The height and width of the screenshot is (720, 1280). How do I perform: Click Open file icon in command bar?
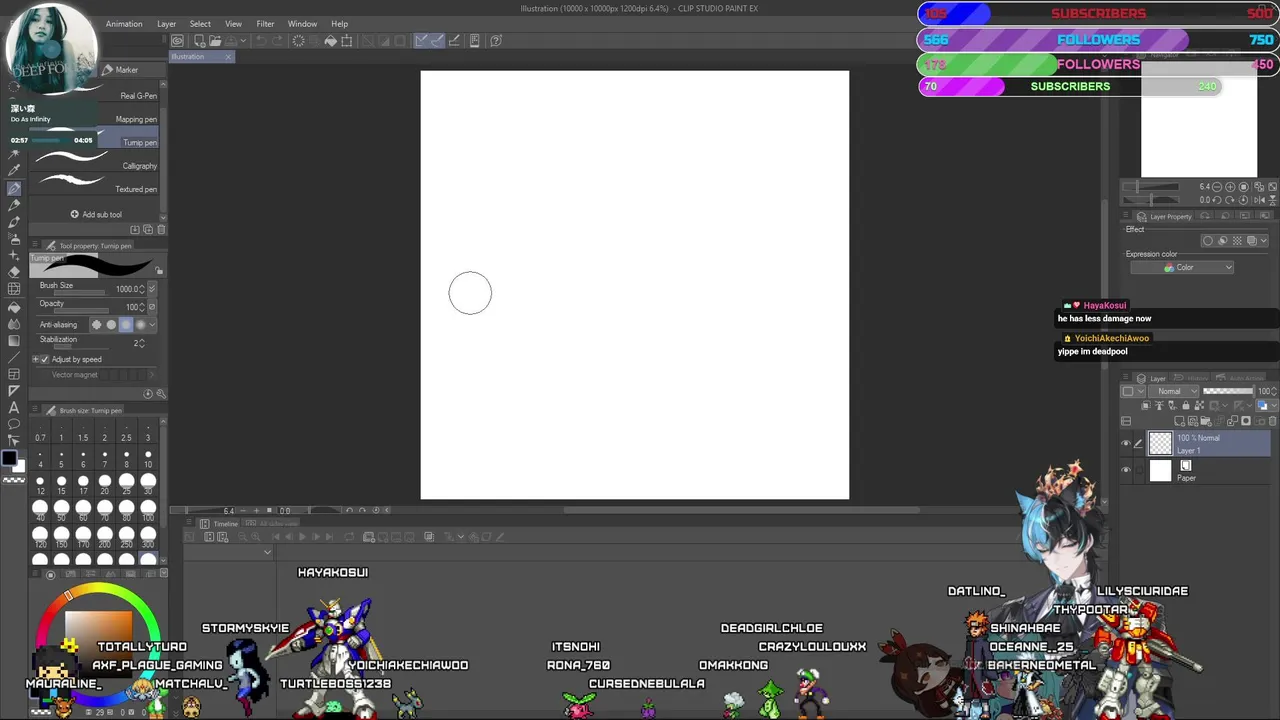coord(216,41)
